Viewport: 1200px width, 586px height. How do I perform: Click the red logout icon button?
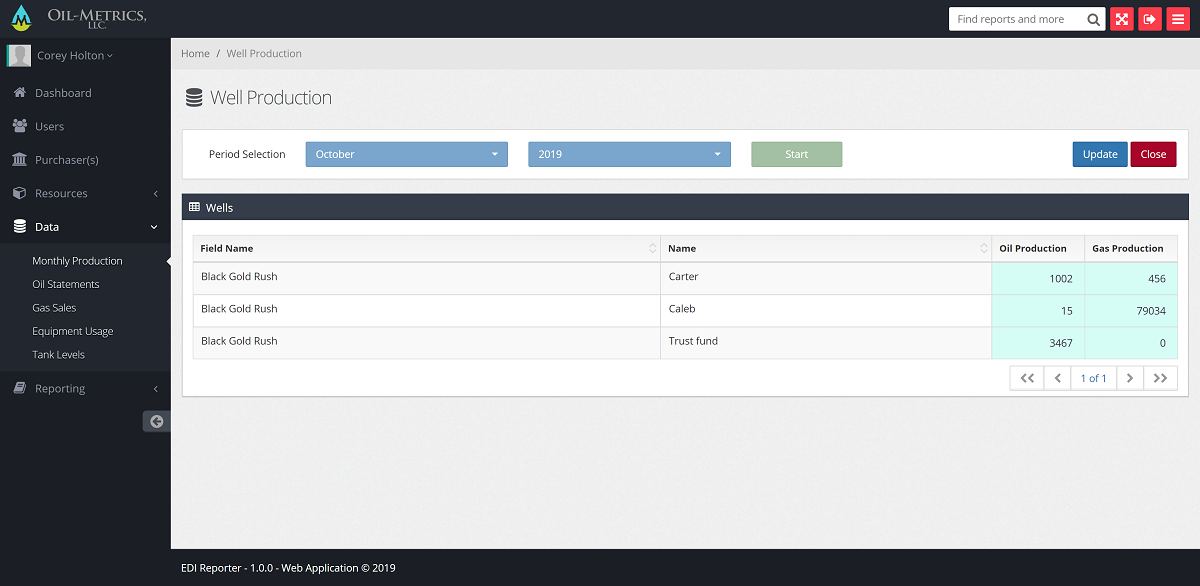pyautogui.click(x=1150, y=19)
